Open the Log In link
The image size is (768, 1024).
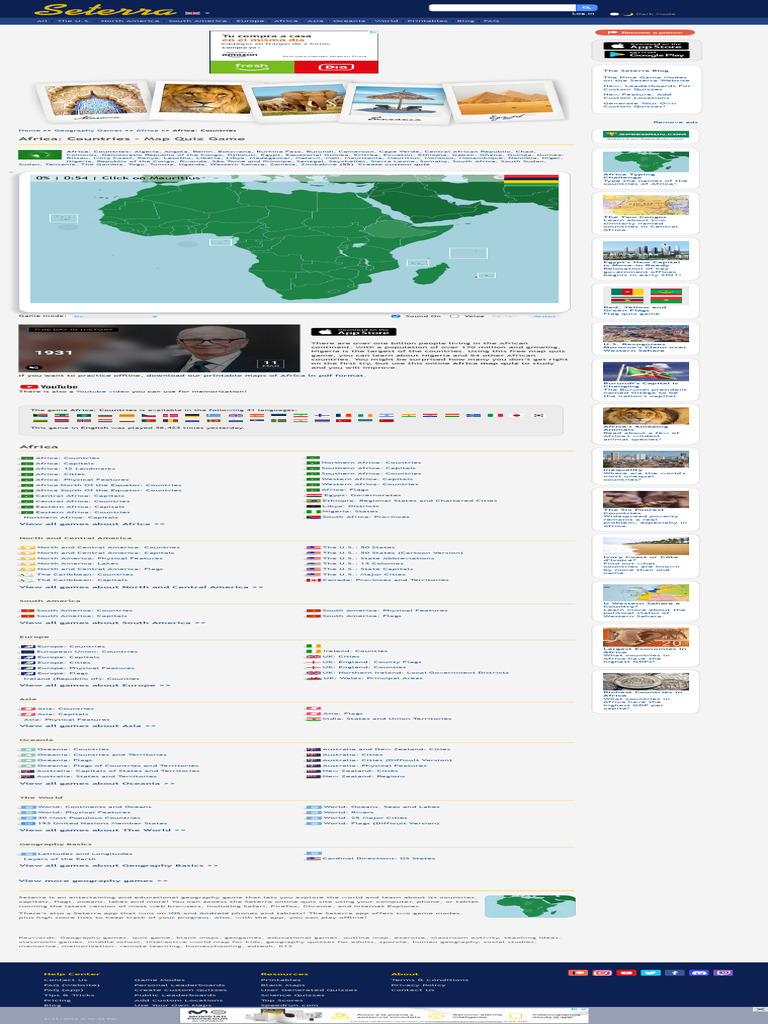583,14
